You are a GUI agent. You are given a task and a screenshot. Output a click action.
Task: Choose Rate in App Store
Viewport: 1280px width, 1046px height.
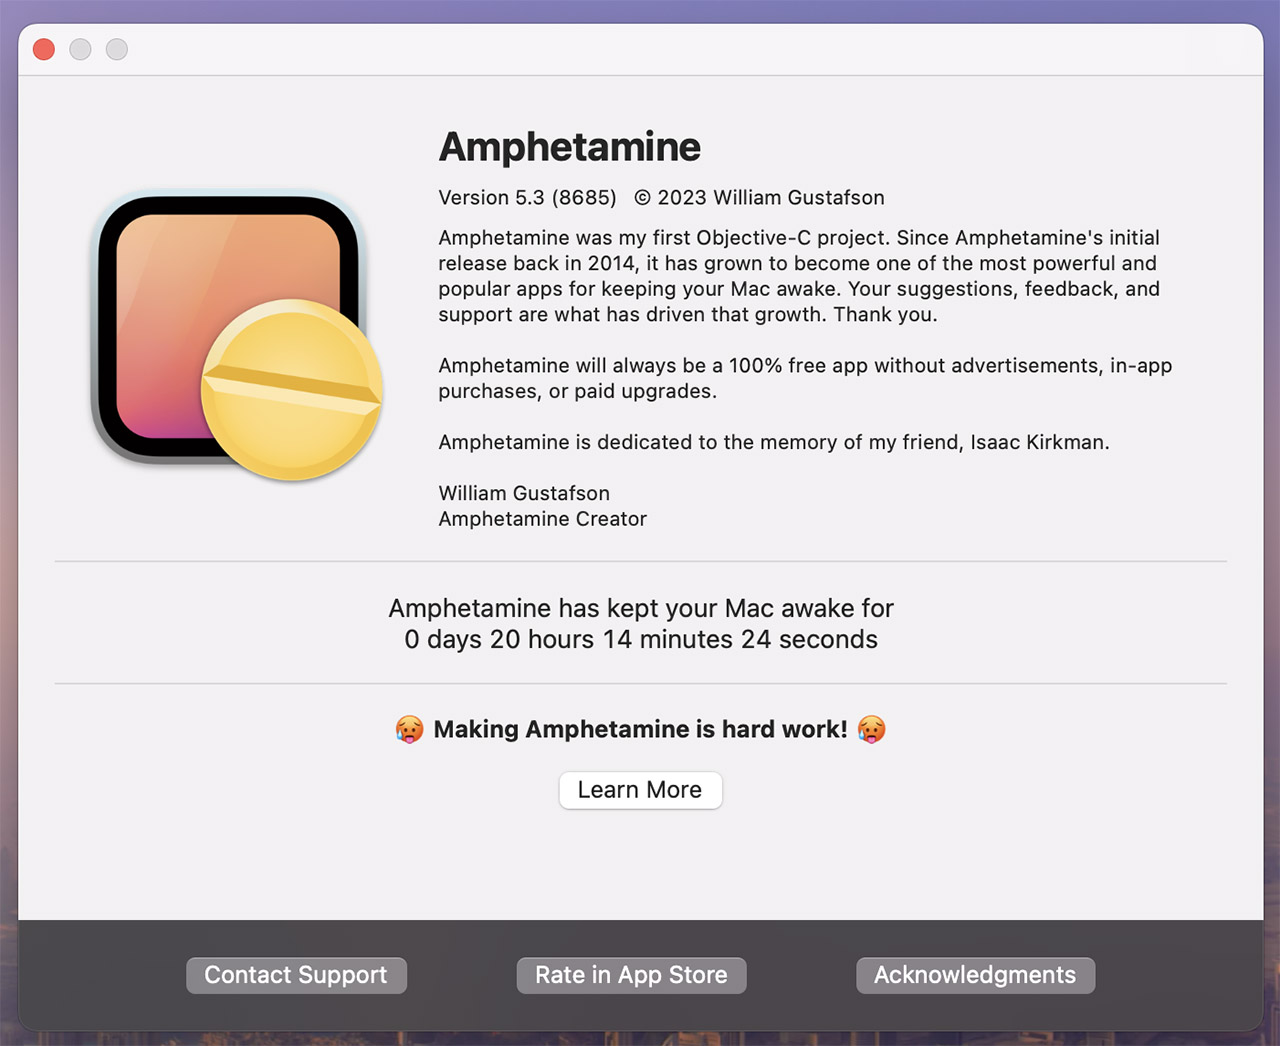tap(631, 975)
